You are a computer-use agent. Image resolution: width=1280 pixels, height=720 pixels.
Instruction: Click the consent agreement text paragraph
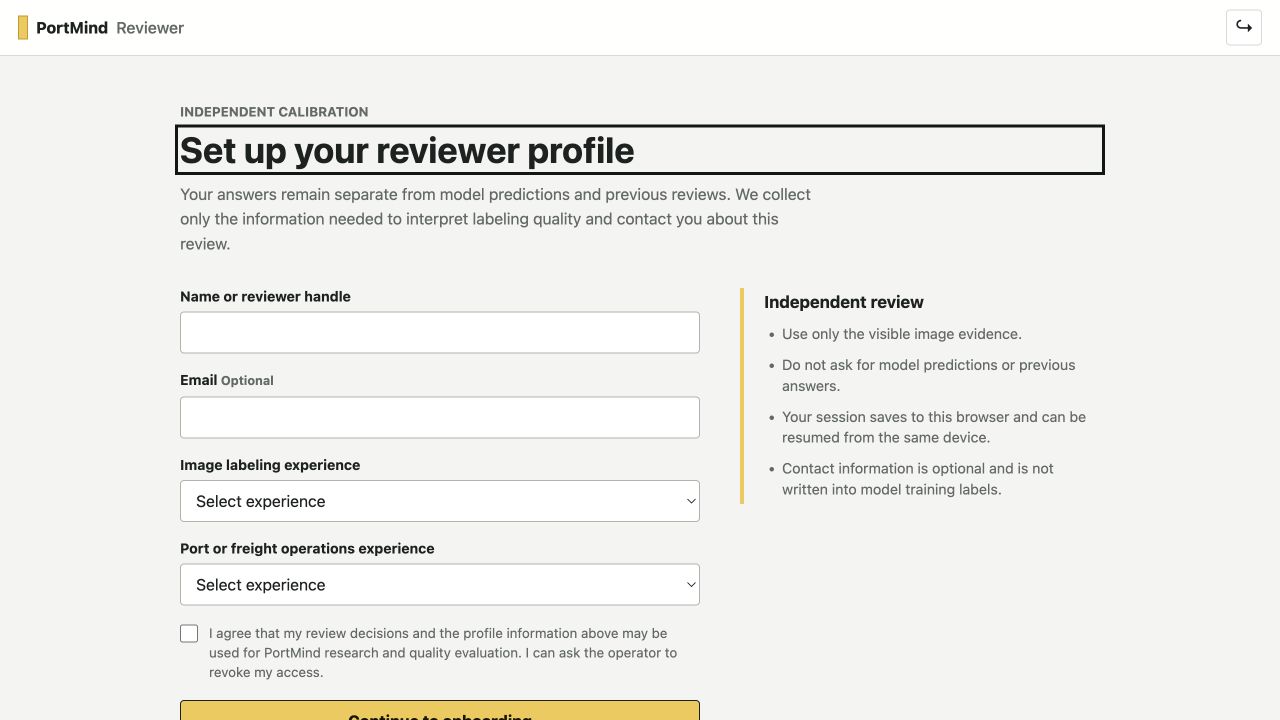coord(443,653)
